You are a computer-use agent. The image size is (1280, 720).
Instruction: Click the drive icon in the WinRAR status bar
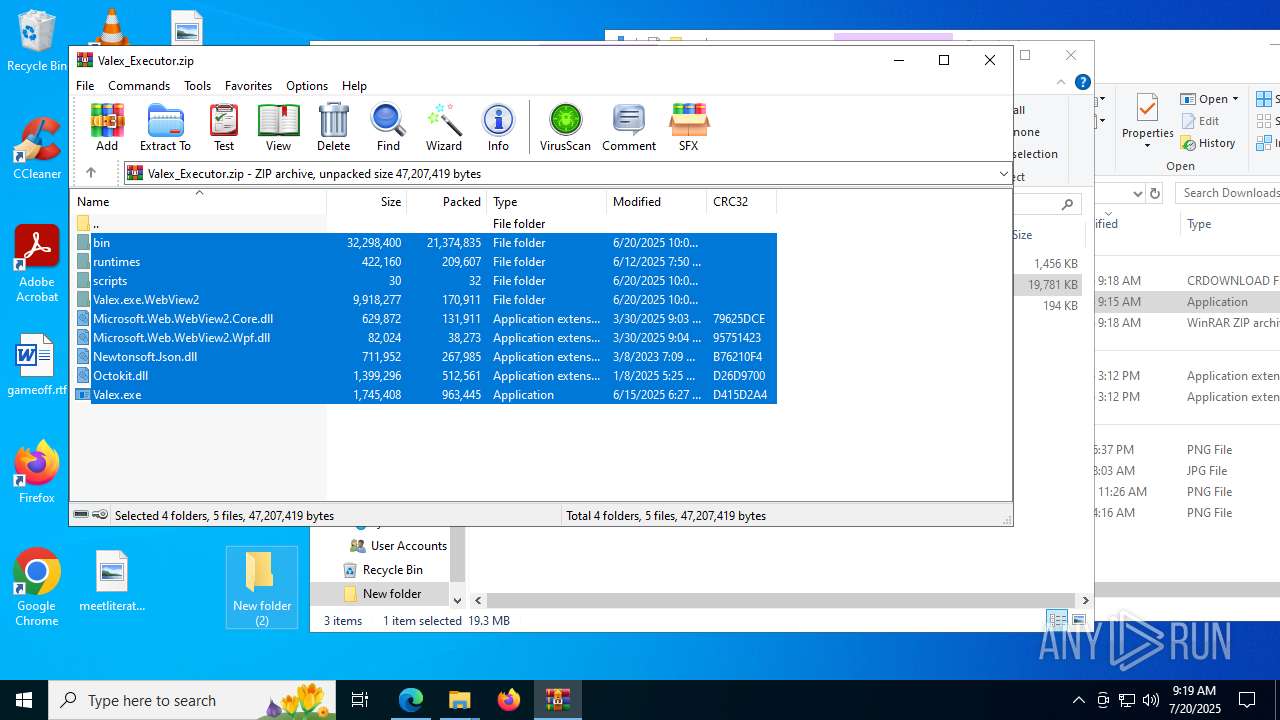(81, 515)
